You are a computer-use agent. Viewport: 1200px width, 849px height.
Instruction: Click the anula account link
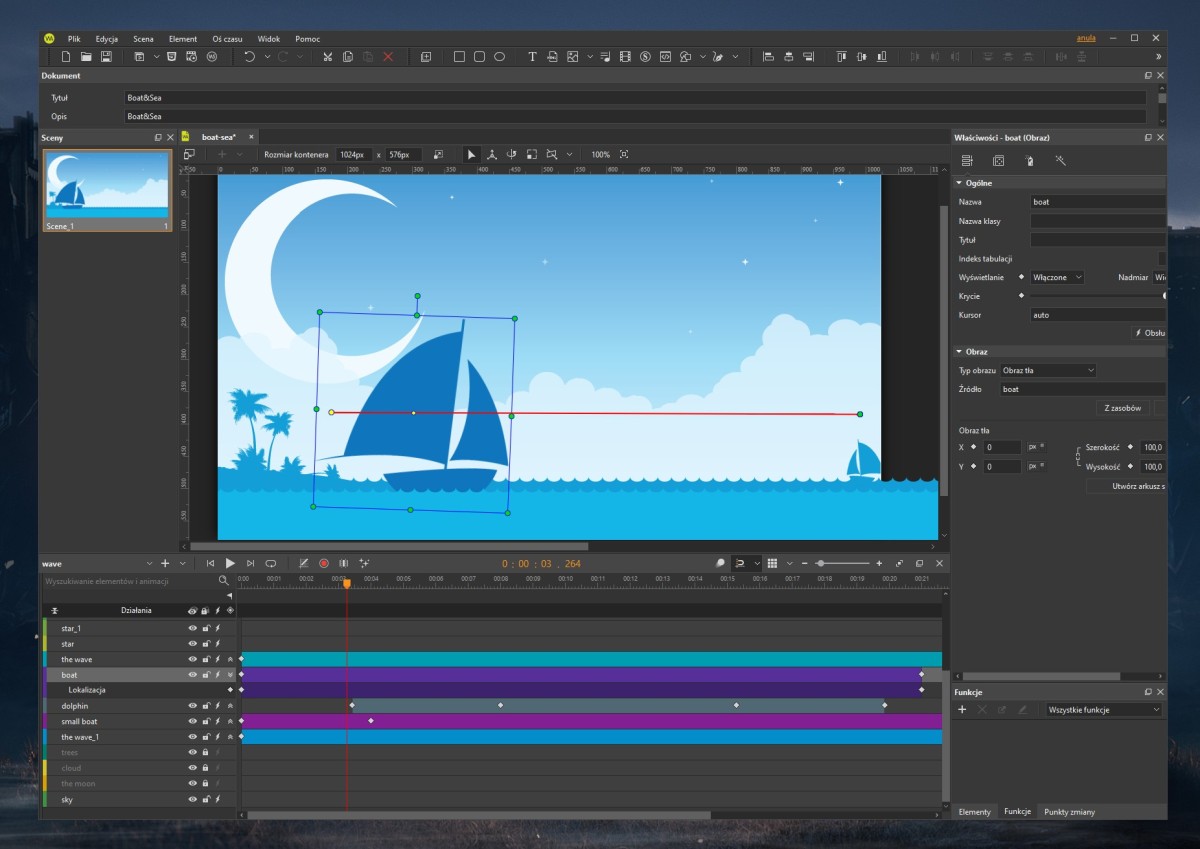pyautogui.click(x=1086, y=38)
